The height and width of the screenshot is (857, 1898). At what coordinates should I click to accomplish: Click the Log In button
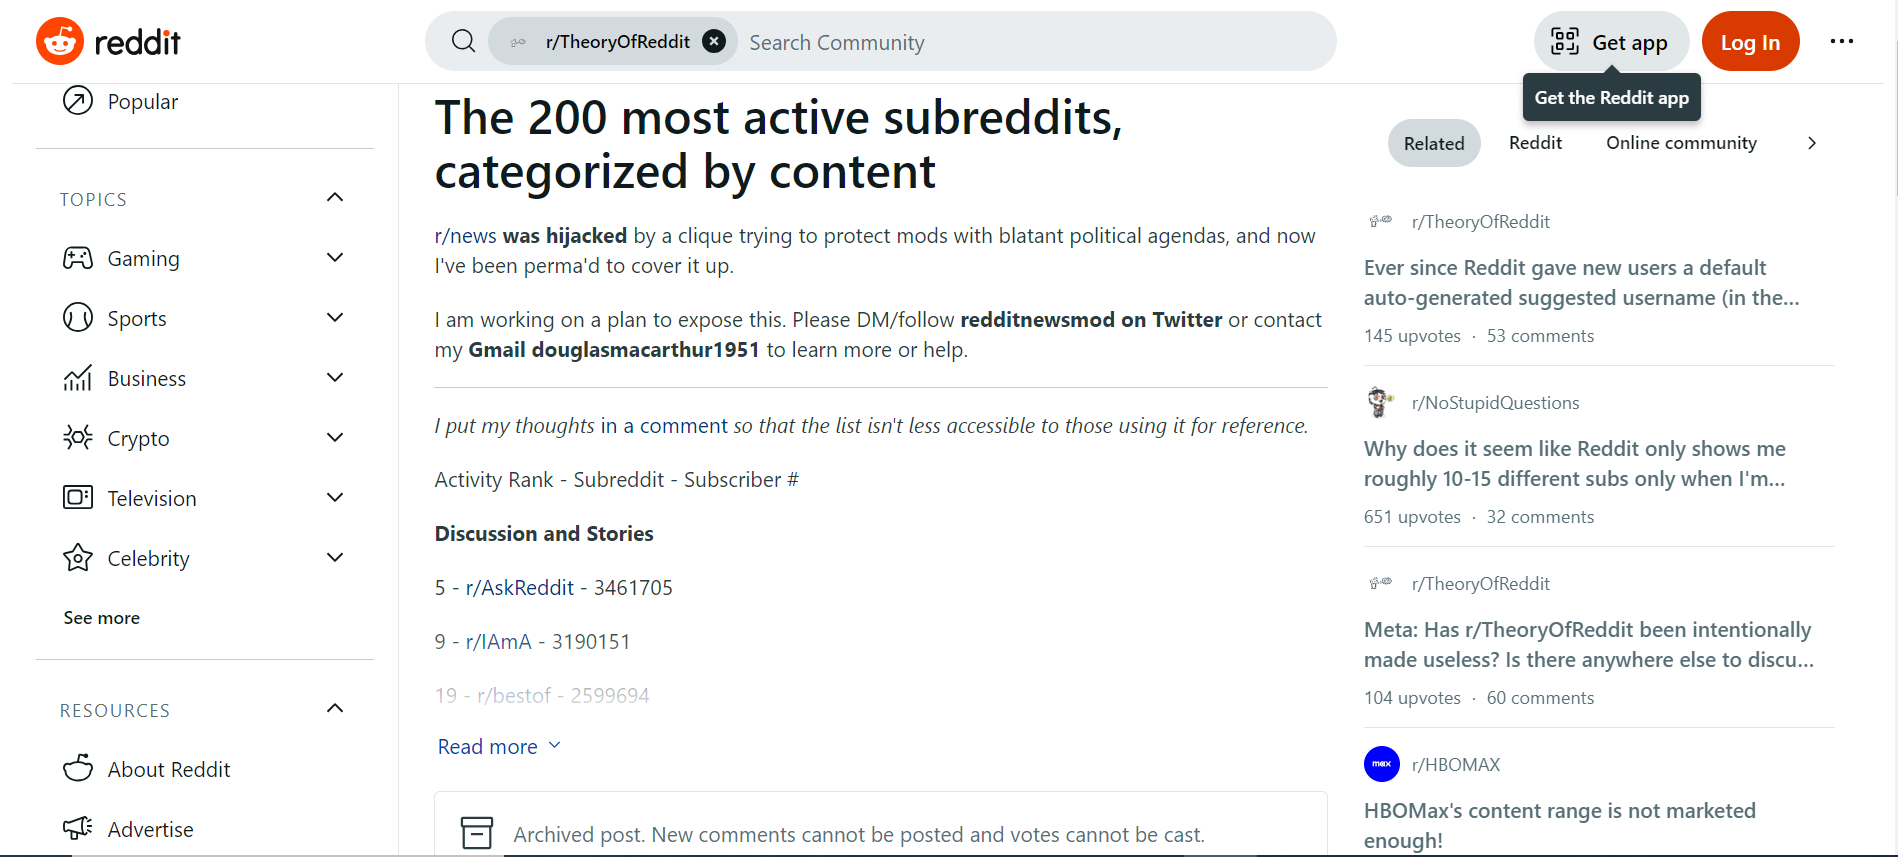pos(1750,41)
